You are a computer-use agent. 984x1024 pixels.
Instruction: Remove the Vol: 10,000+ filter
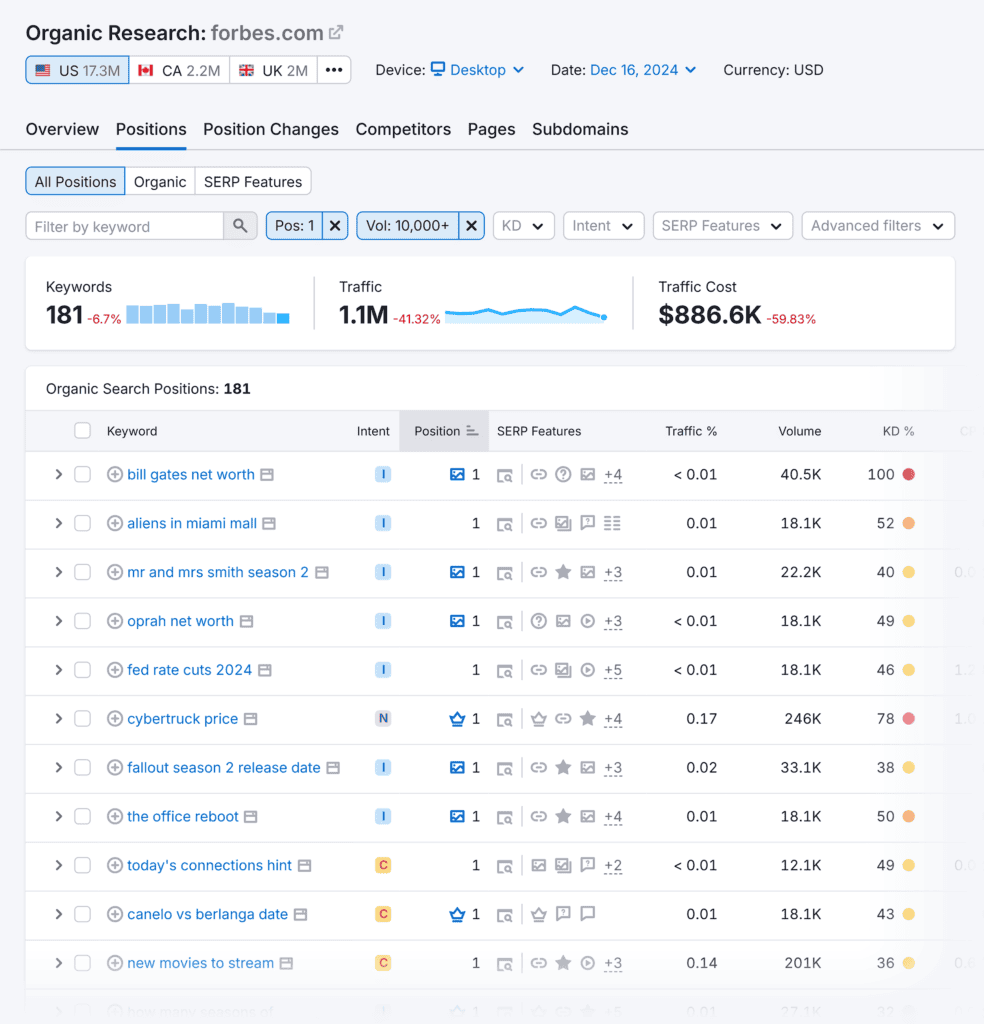(x=471, y=226)
